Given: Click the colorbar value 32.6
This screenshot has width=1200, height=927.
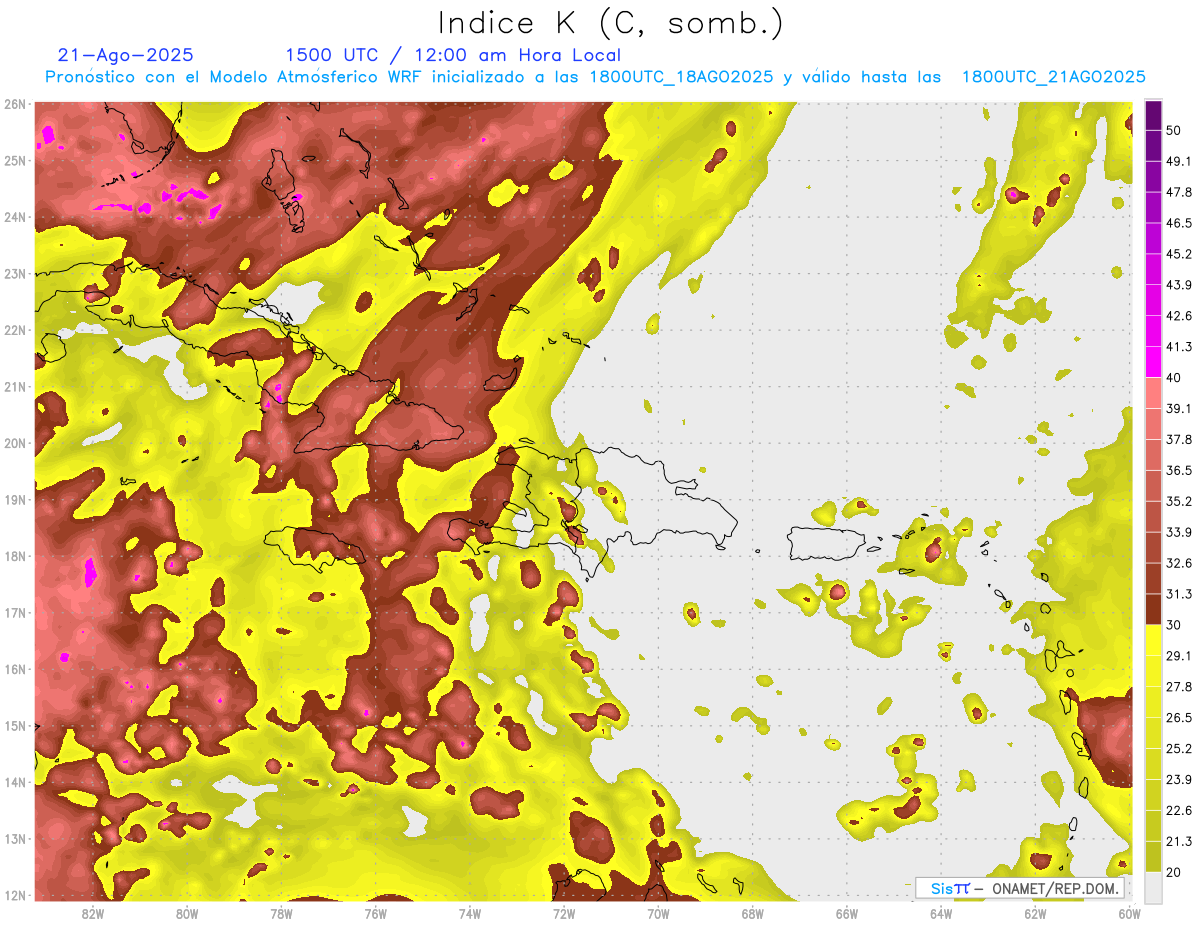Looking at the screenshot, I should coord(1179,563).
